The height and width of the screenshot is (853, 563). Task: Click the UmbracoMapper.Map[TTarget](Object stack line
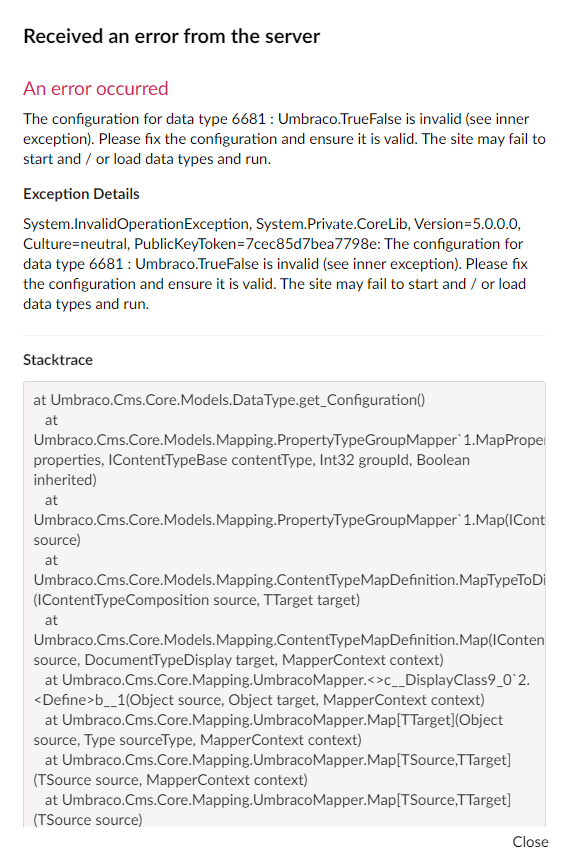coord(274,720)
